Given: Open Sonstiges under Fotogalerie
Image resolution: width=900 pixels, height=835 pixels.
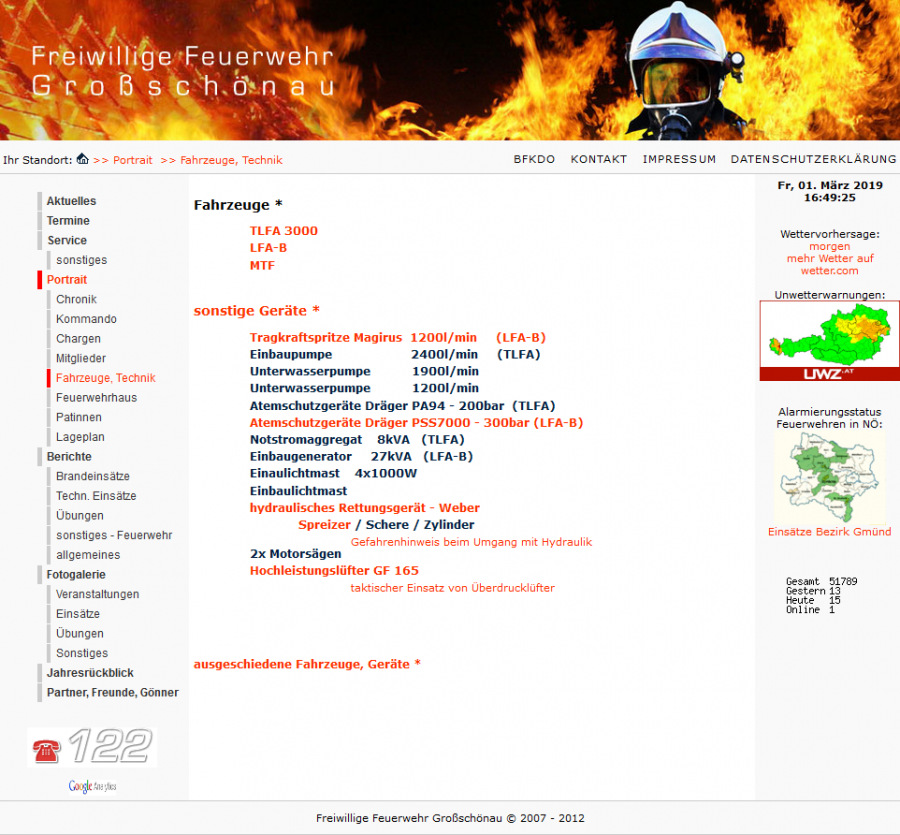Looking at the screenshot, I should pos(82,653).
